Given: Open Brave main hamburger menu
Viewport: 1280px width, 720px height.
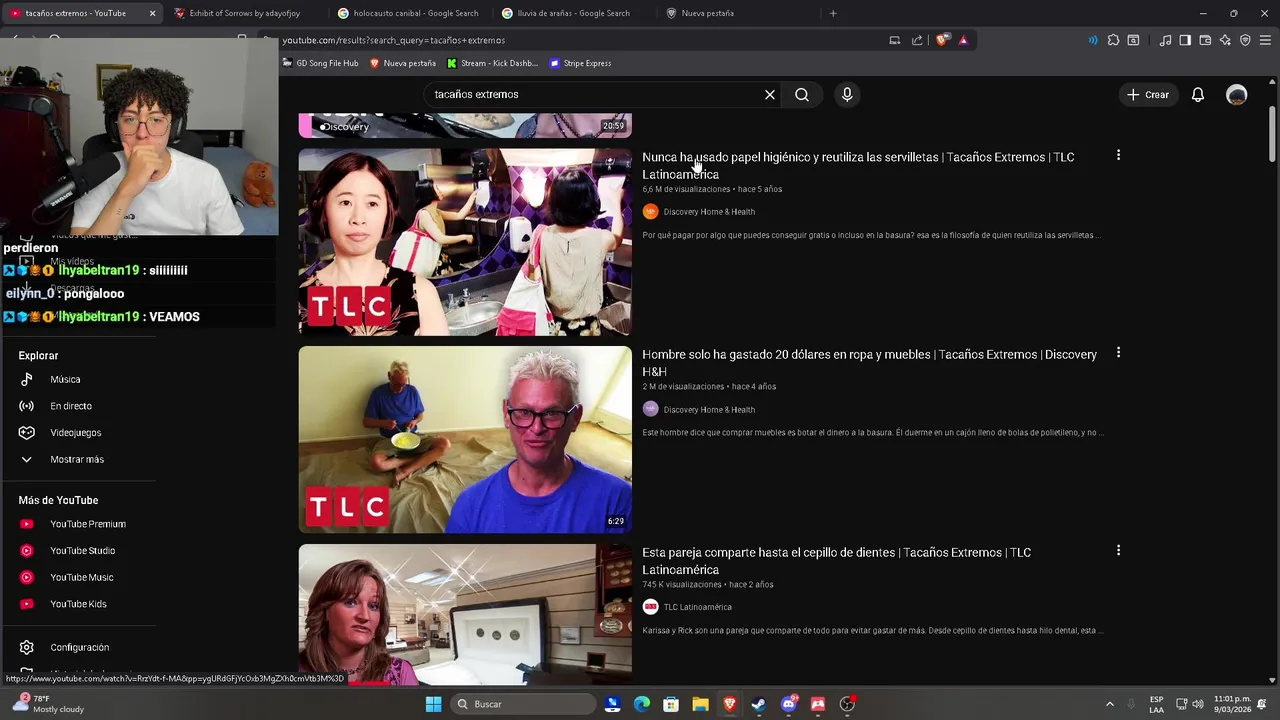Looking at the screenshot, I should [1265, 40].
